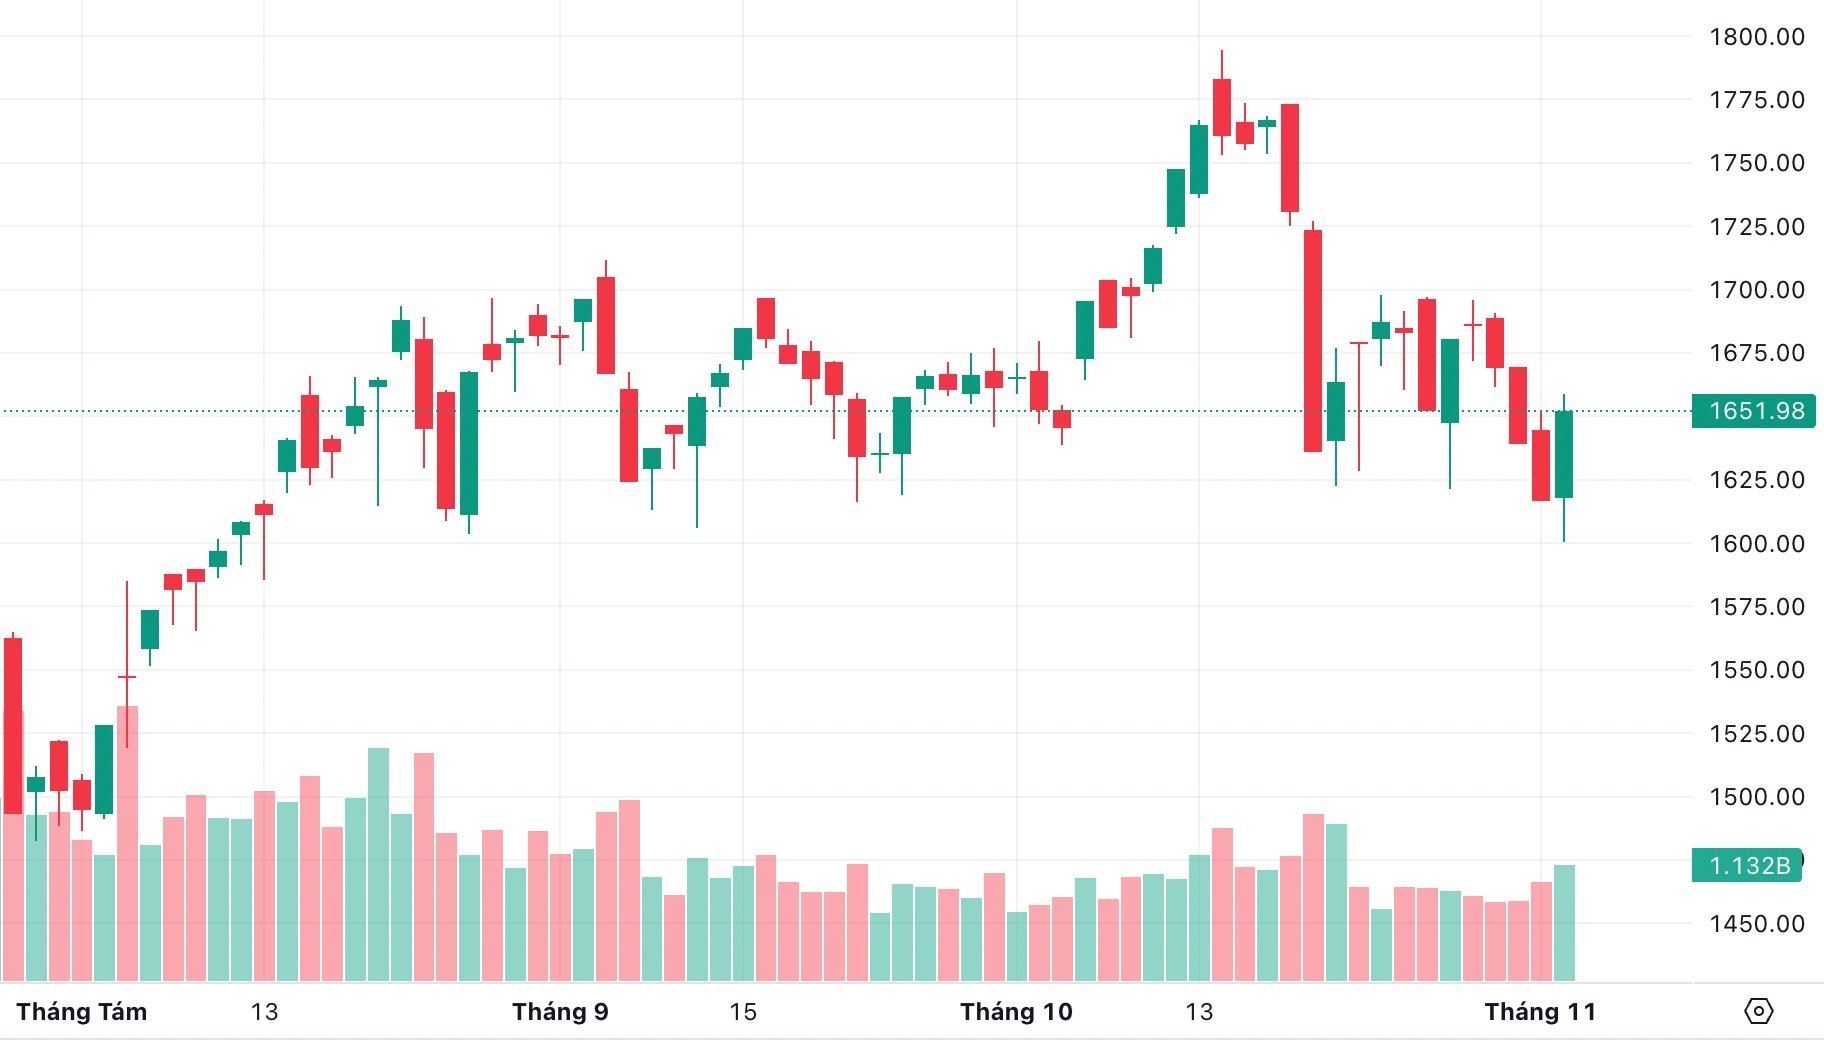Click the rightmost green volume bar

1564,922
